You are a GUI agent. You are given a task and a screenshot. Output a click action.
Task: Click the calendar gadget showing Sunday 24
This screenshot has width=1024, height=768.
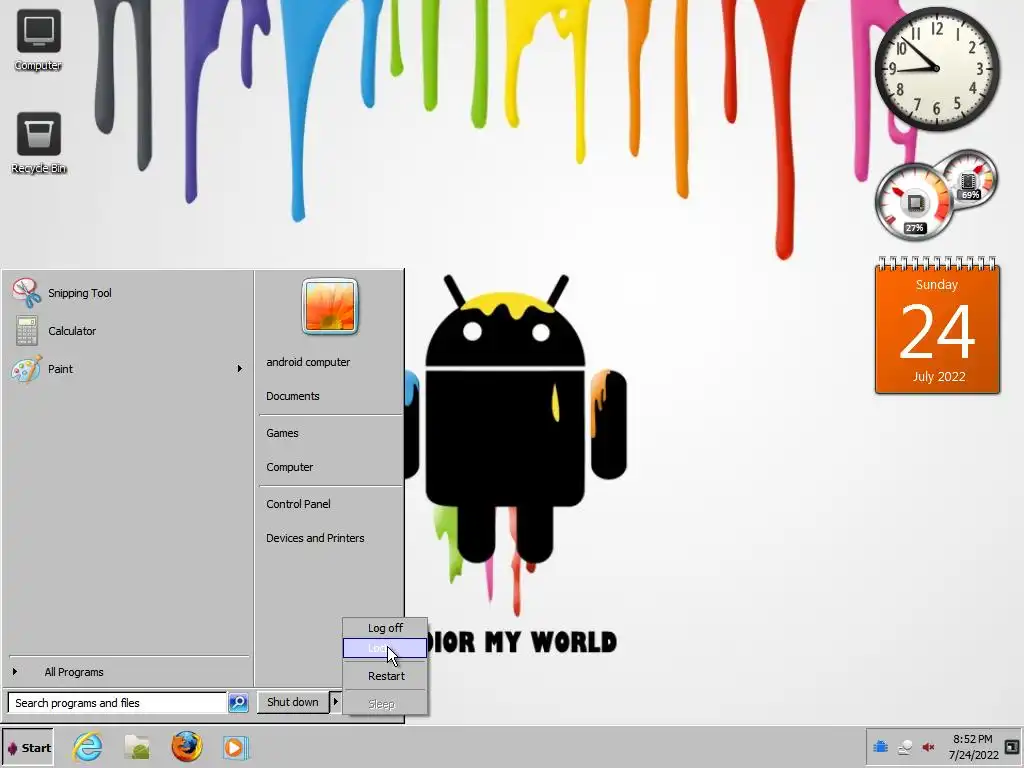click(x=937, y=326)
